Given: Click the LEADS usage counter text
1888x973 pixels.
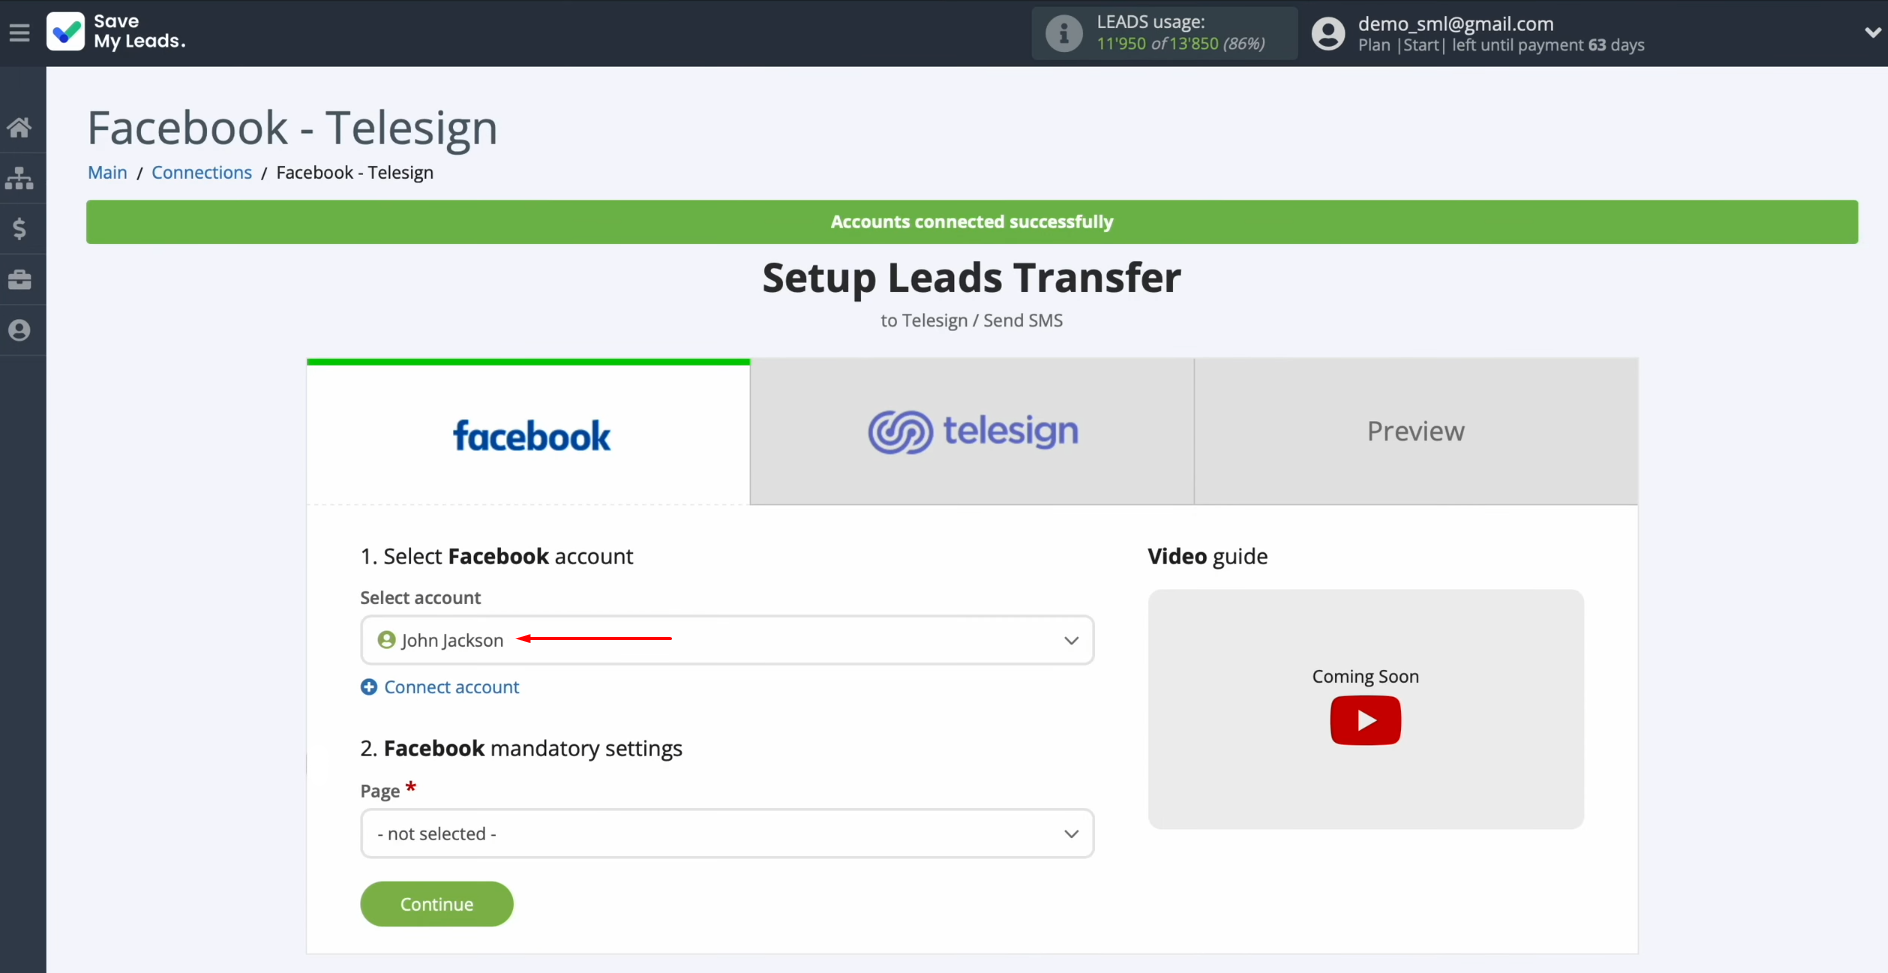Looking at the screenshot, I should [1181, 43].
